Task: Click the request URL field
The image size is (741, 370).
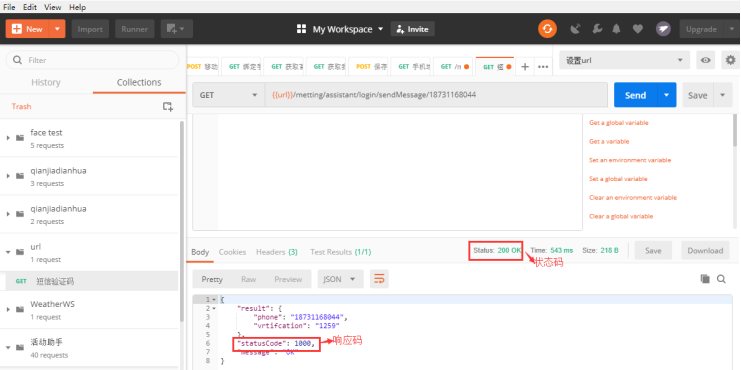Action: coord(436,95)
